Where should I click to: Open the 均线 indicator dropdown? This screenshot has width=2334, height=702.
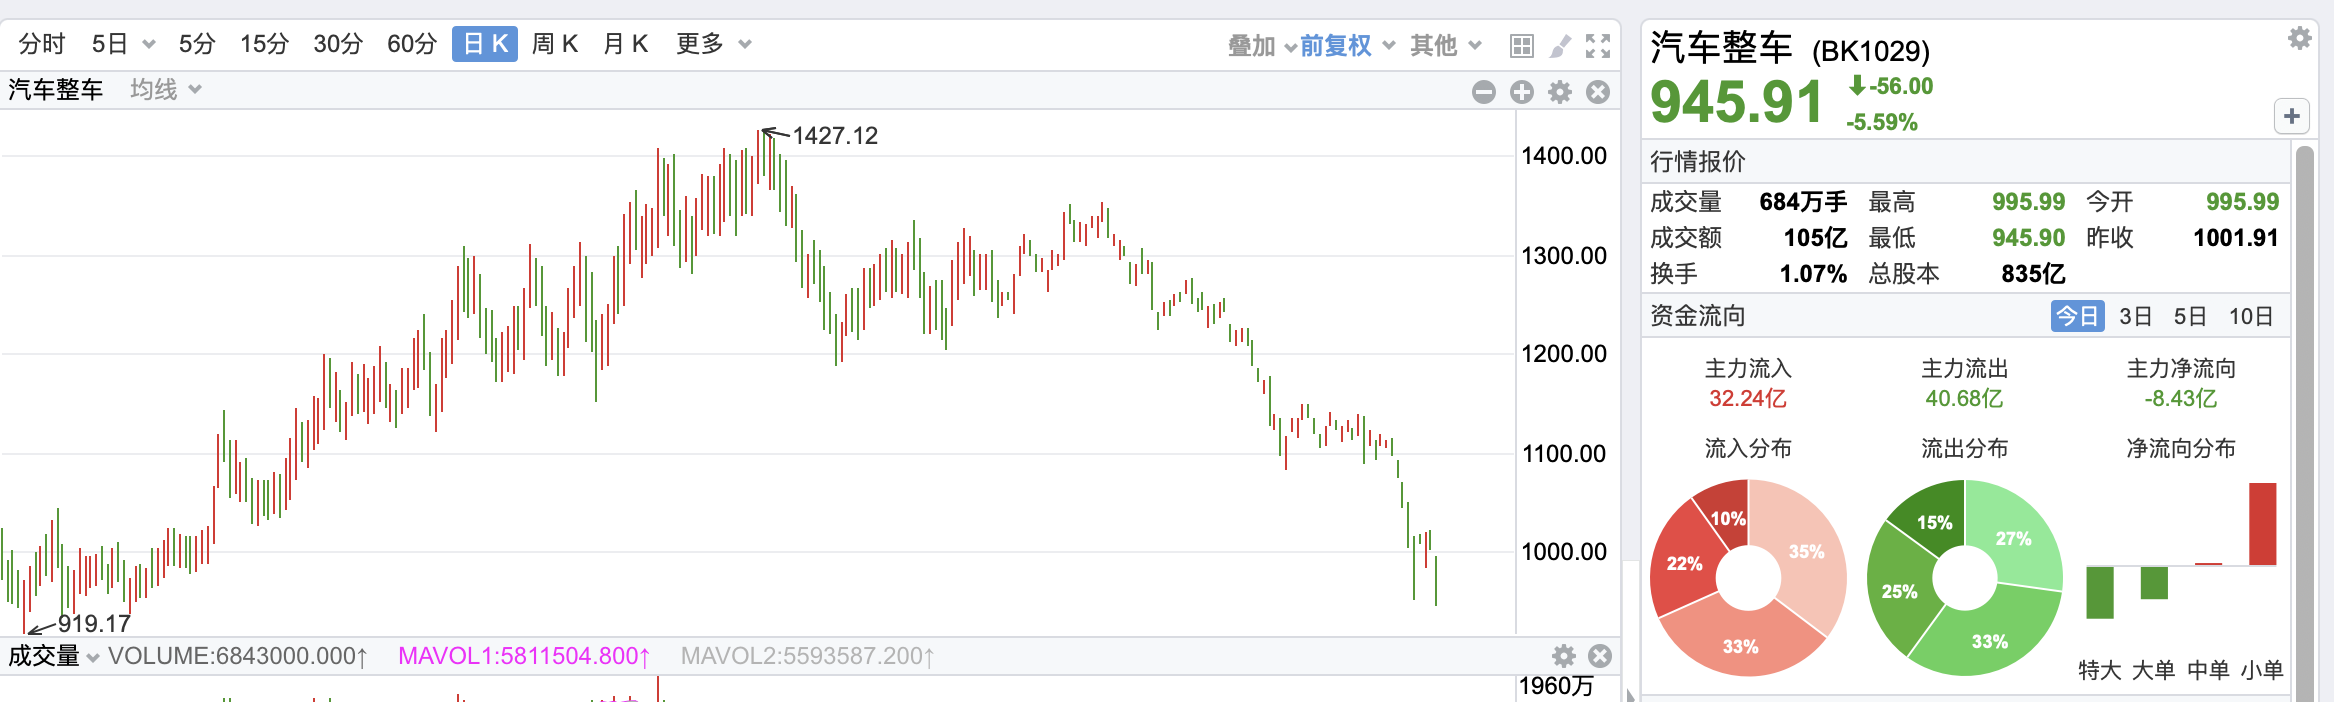tap(165, 90)
